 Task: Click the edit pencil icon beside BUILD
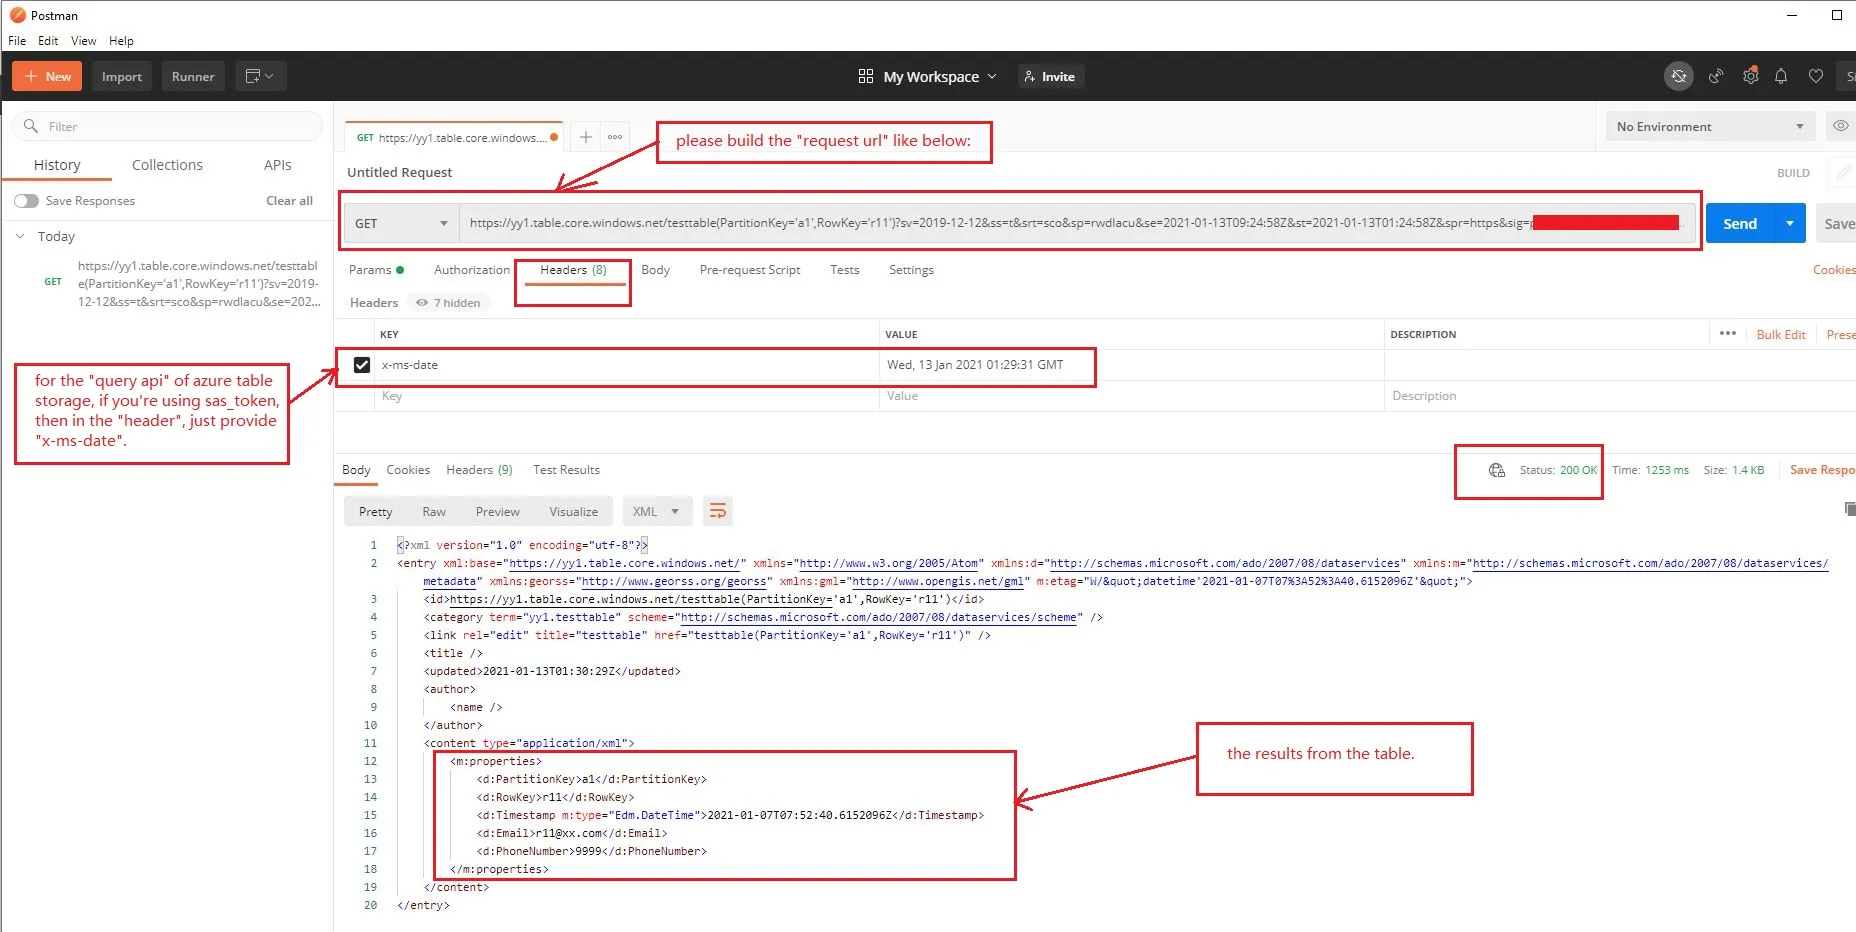[x=1843, y=172]
